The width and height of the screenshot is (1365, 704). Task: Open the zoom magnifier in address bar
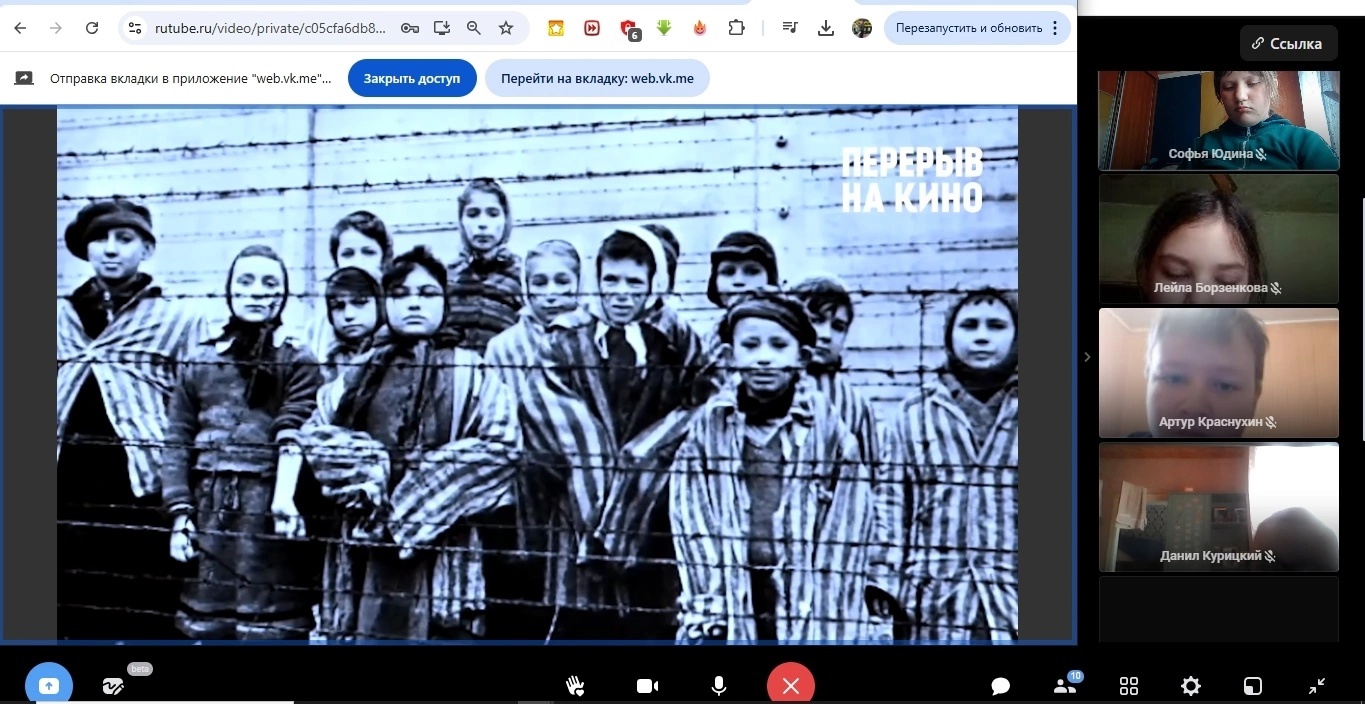pyautogui.click(x=474, y=28)
